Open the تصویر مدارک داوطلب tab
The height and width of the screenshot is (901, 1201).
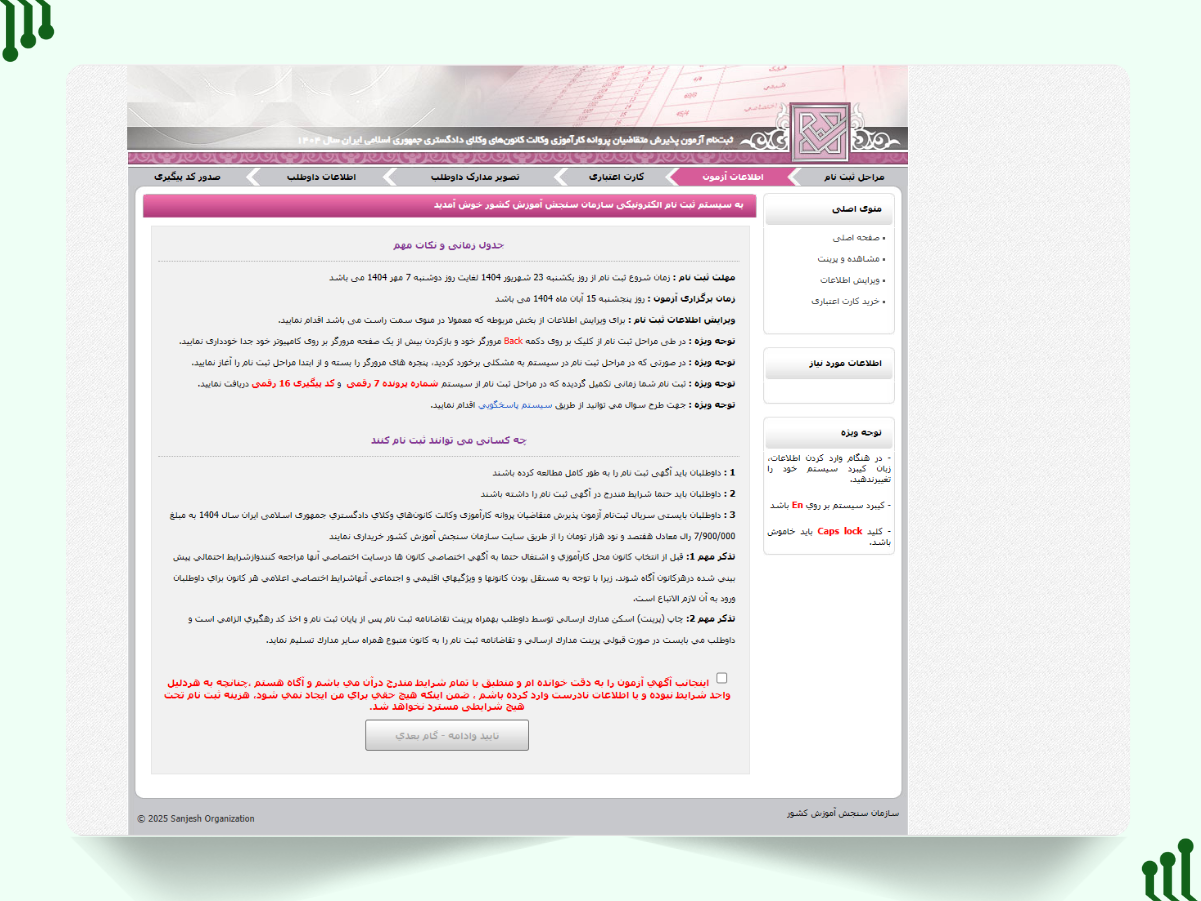475,177
